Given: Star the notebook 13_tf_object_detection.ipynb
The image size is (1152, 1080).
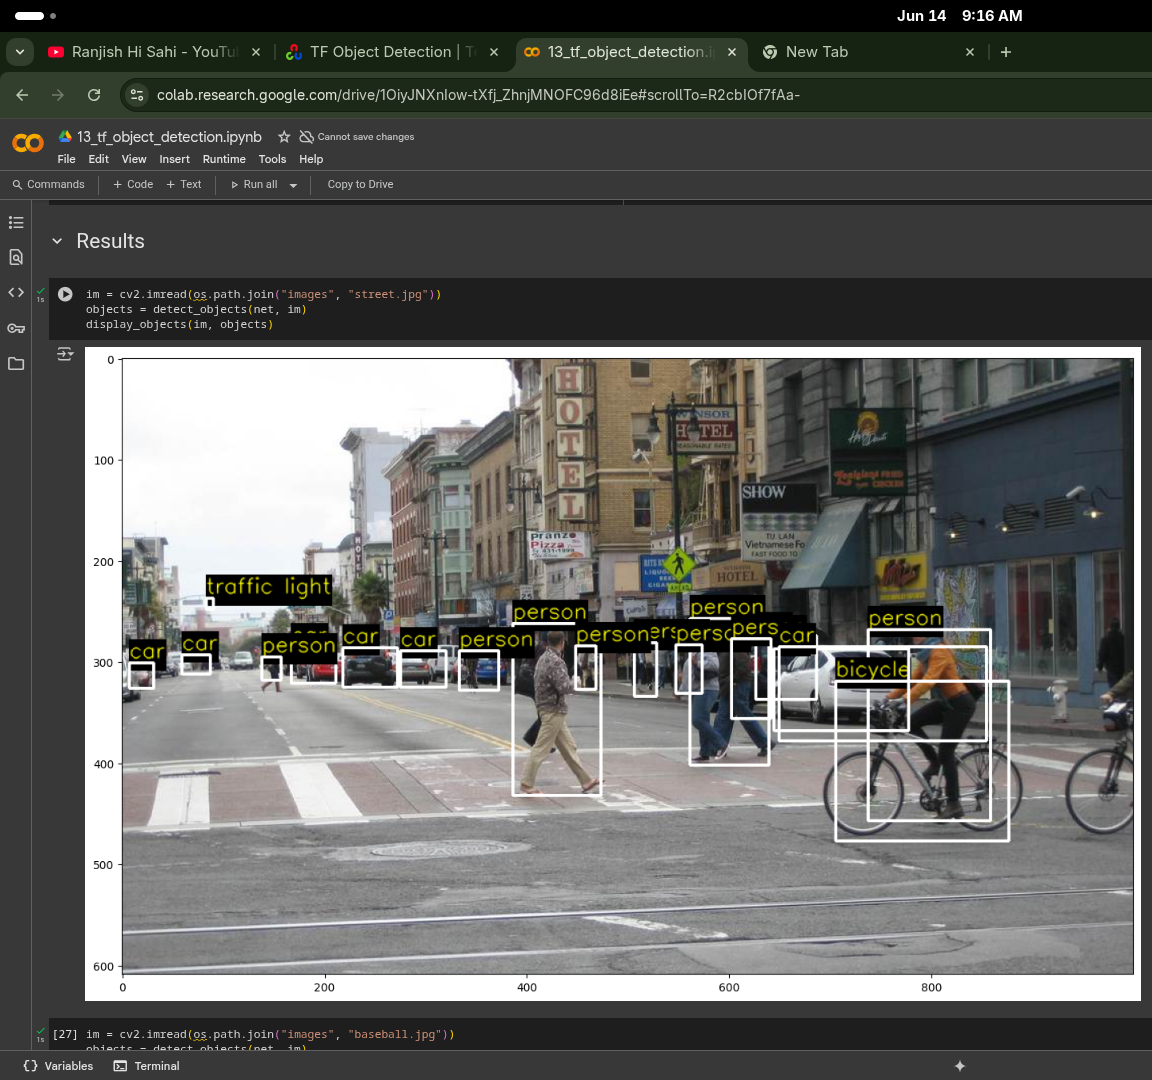Looking at the screenshot, I should pos(284,137).
